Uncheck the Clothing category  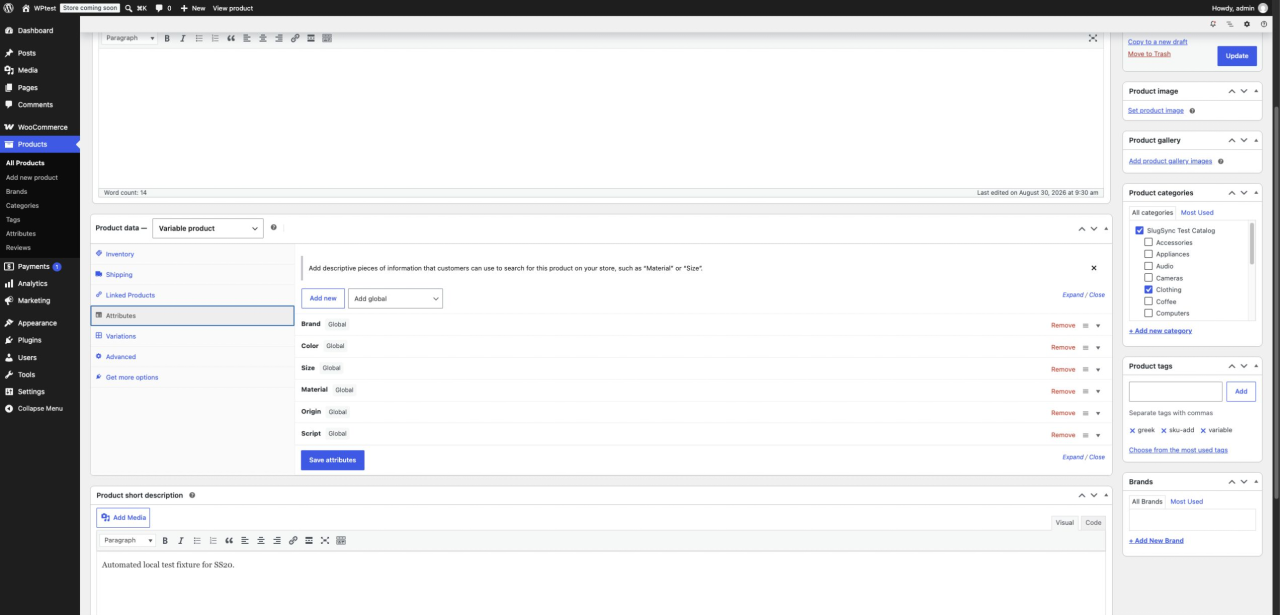(1148, 290)
